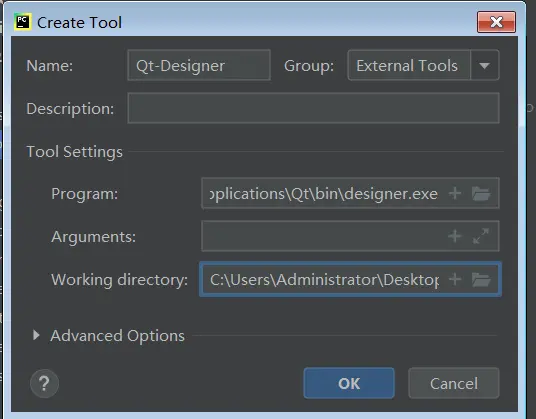Click the Tool Settings heading

(x=75, y=152)
